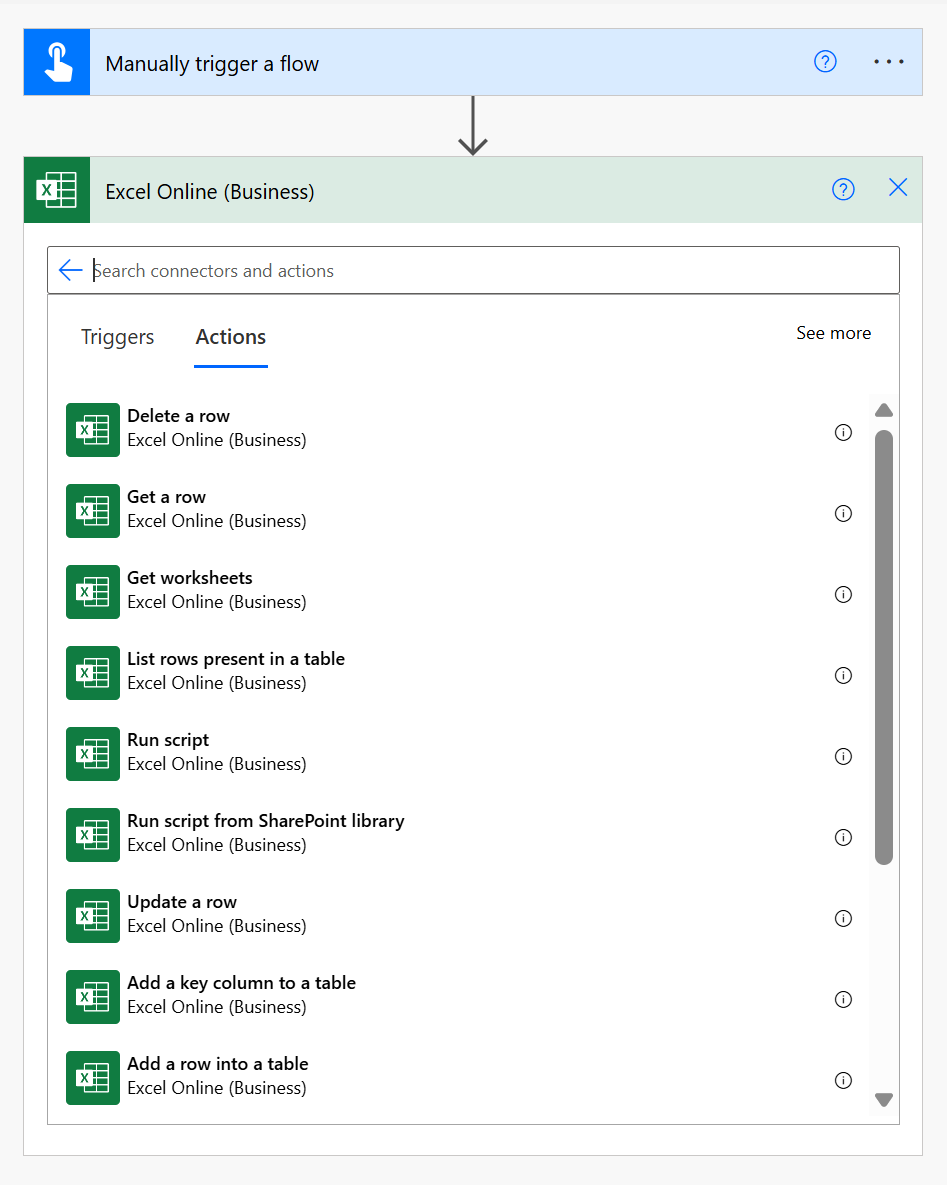Click info icon beside Update a row
The image size is (947, 1185).
pyautogui.click(x=843, y=918)
